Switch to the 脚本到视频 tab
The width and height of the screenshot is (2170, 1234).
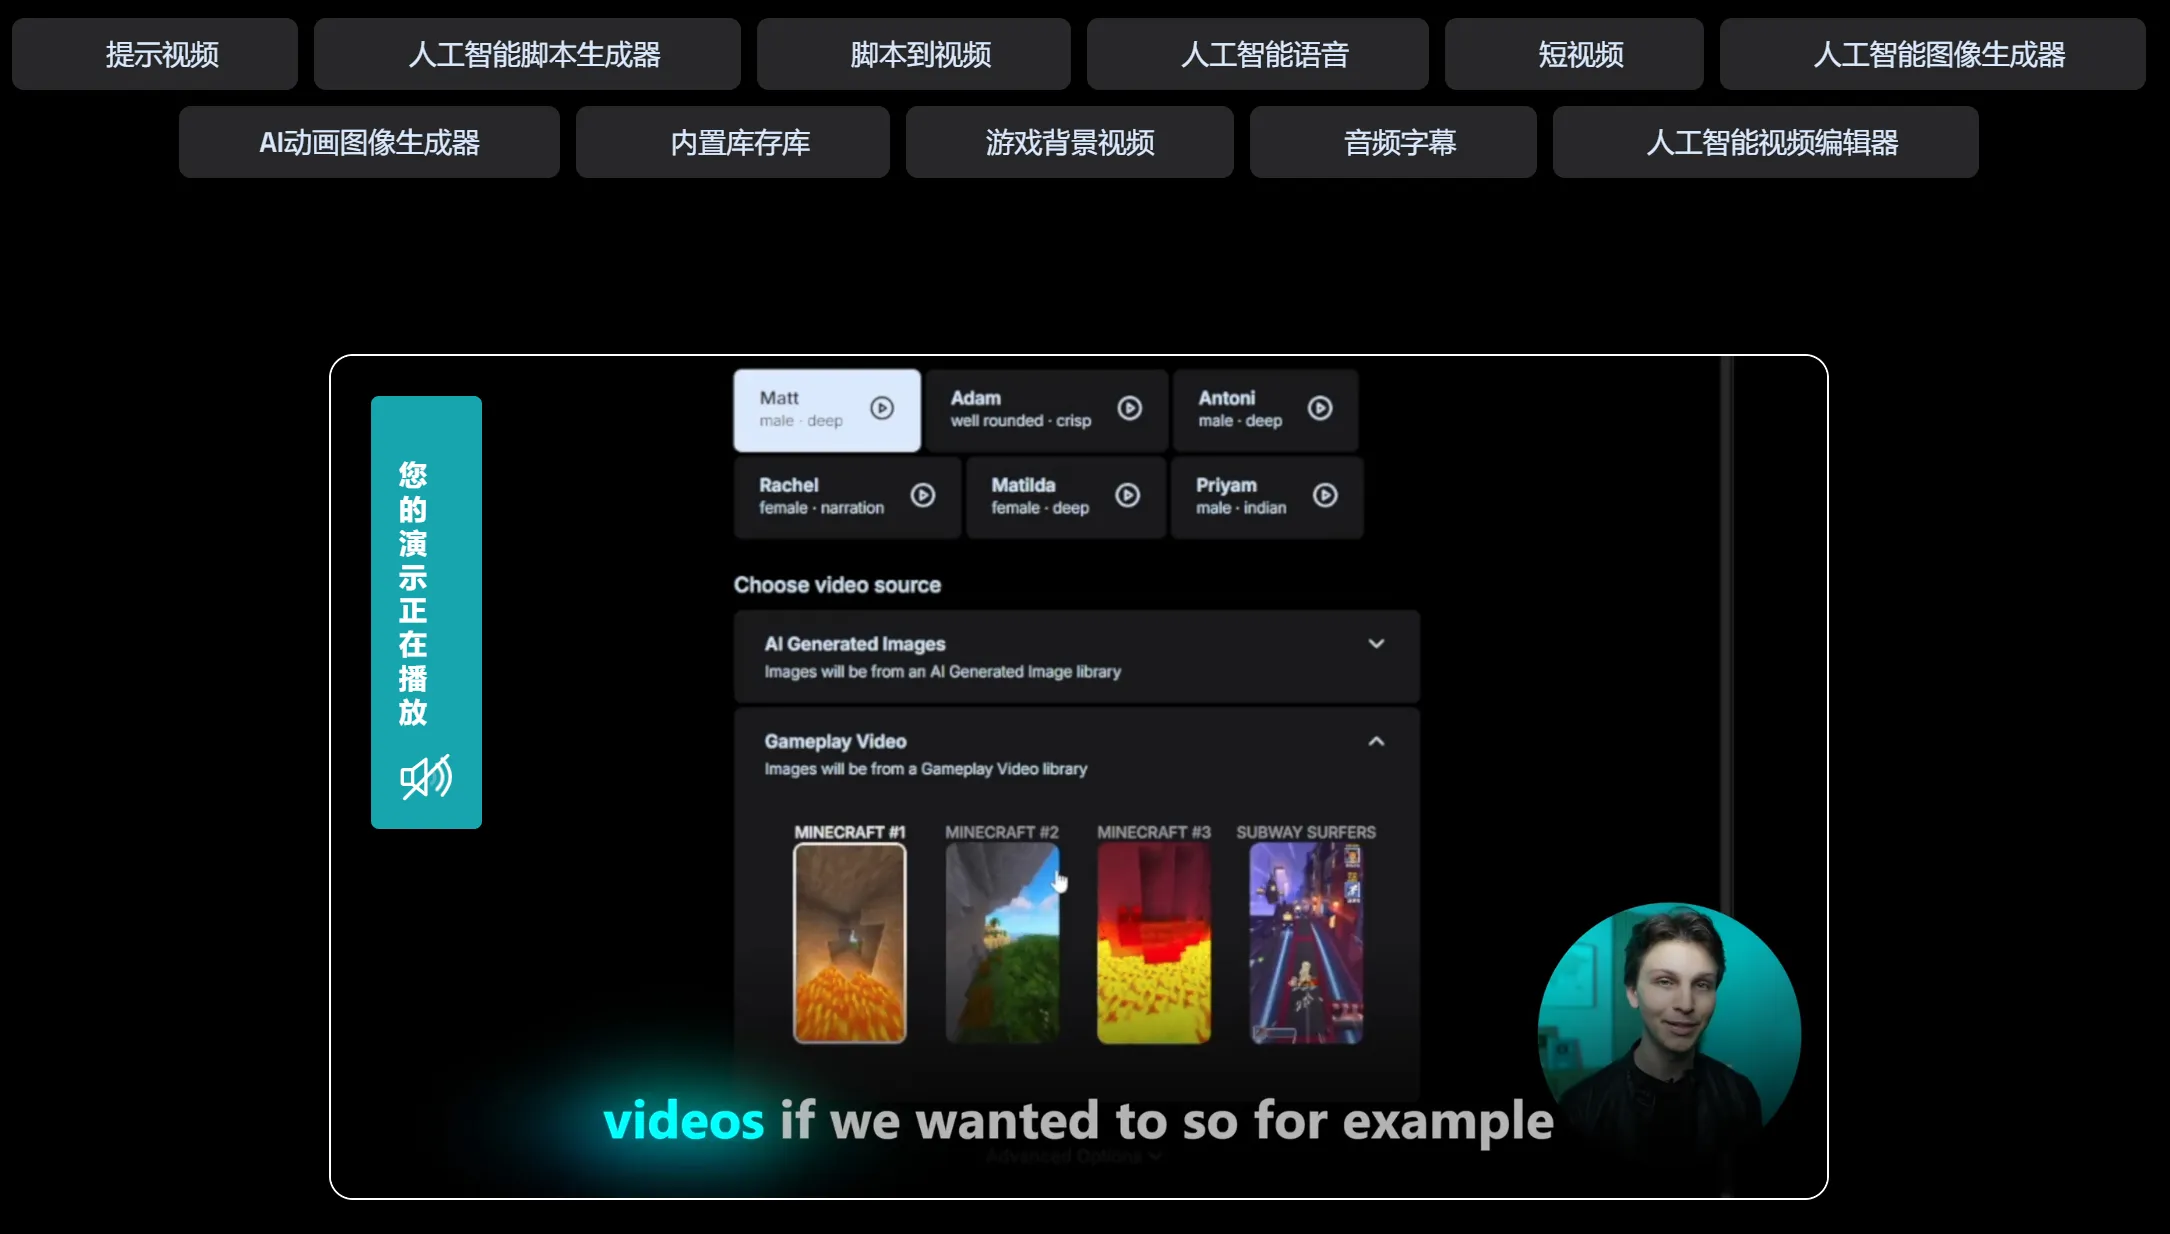[913, 54]
